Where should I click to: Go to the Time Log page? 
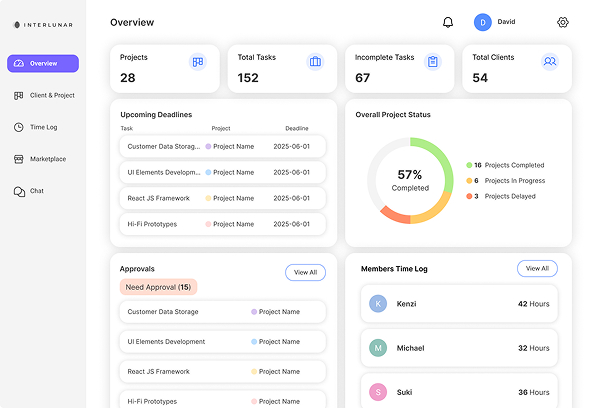36,127
